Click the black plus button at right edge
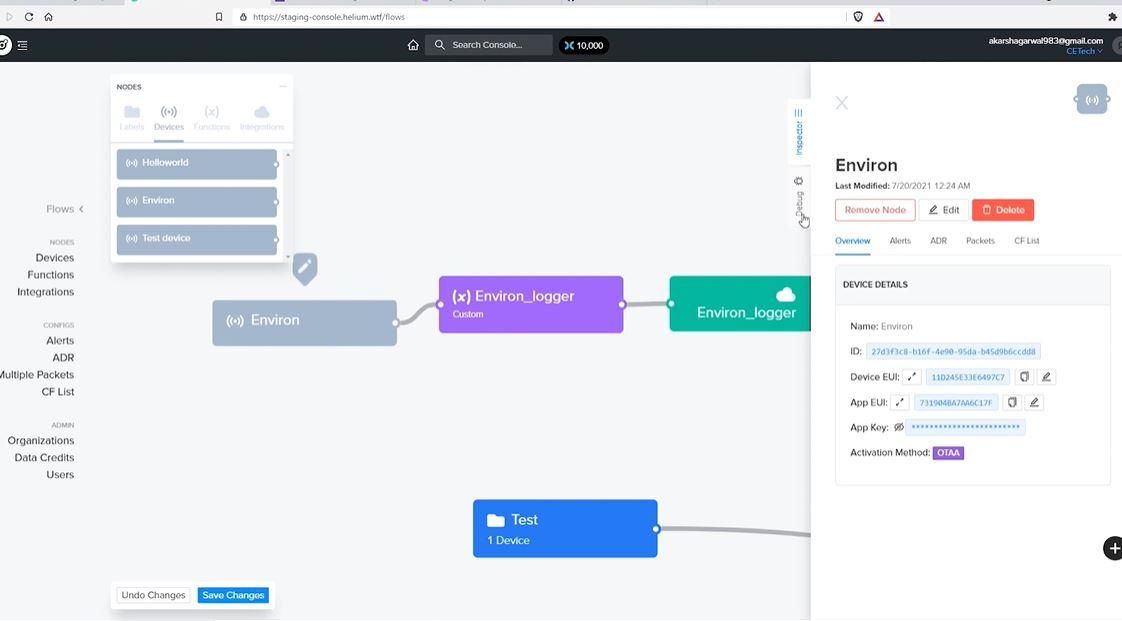 tap(1113, 548)
